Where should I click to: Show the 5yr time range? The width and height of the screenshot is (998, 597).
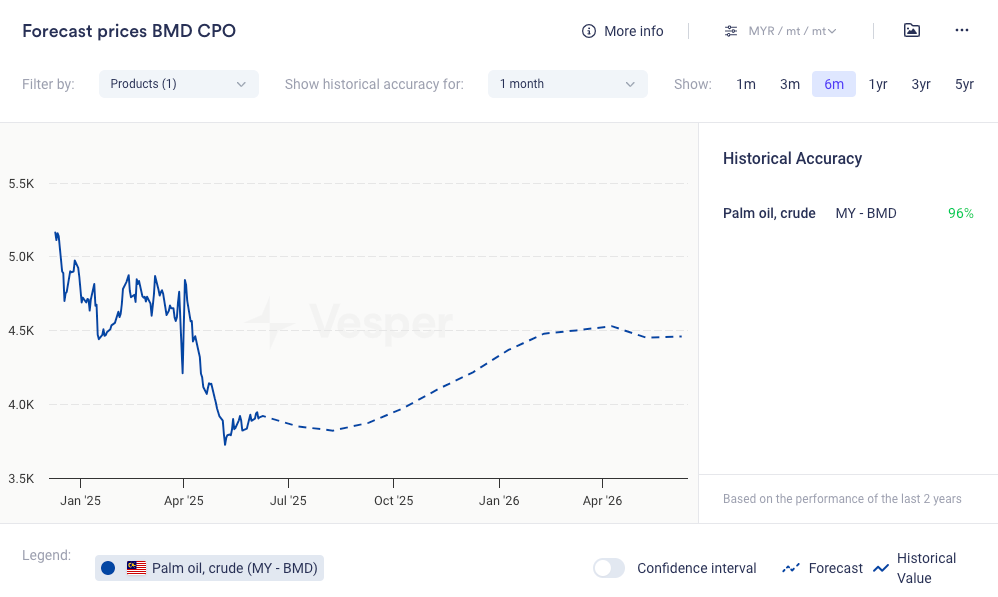tap(964, 84)
